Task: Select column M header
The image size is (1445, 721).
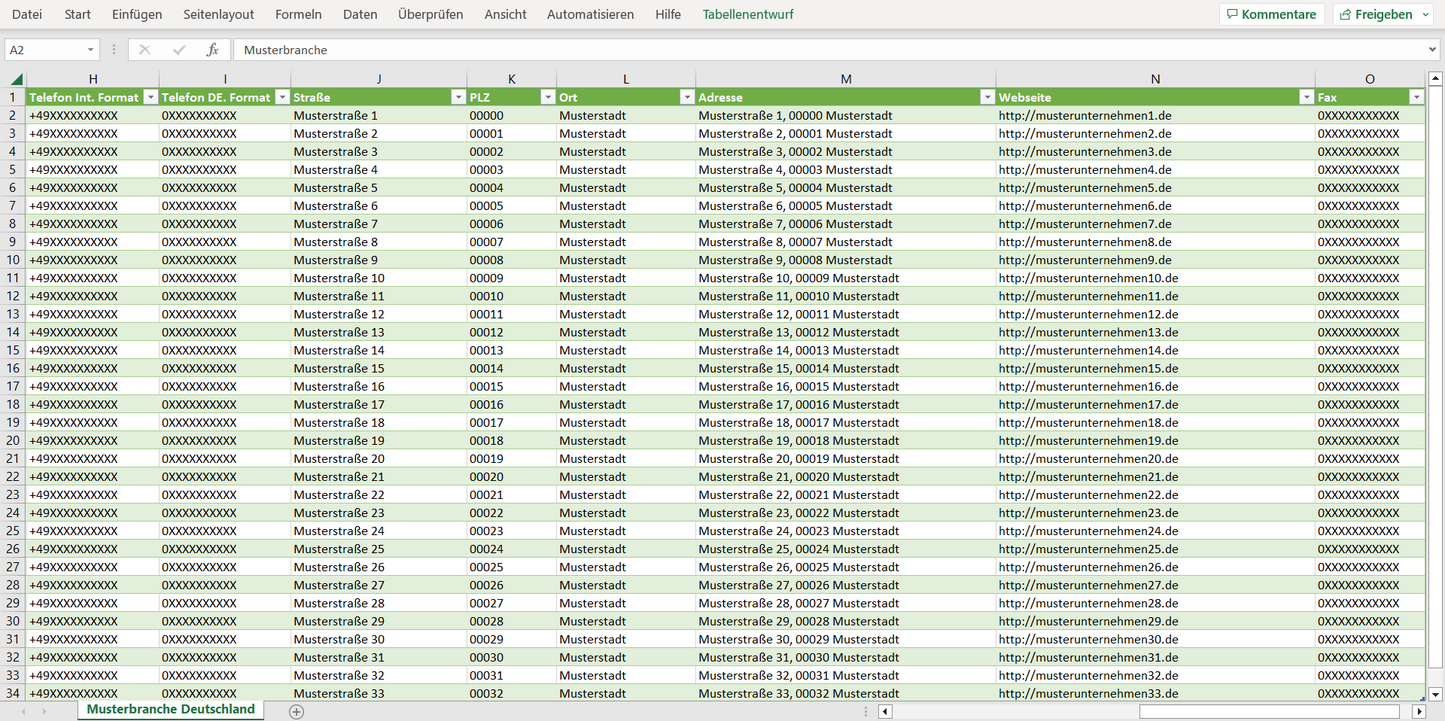Action: 846,79
